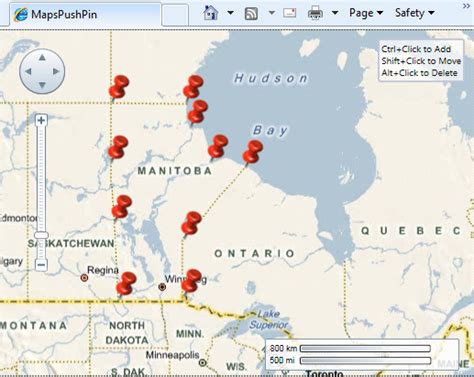Zoom out with the minus button
This screenshot has height=377, width=474.
pyautogui.click(x=41, y=265)
